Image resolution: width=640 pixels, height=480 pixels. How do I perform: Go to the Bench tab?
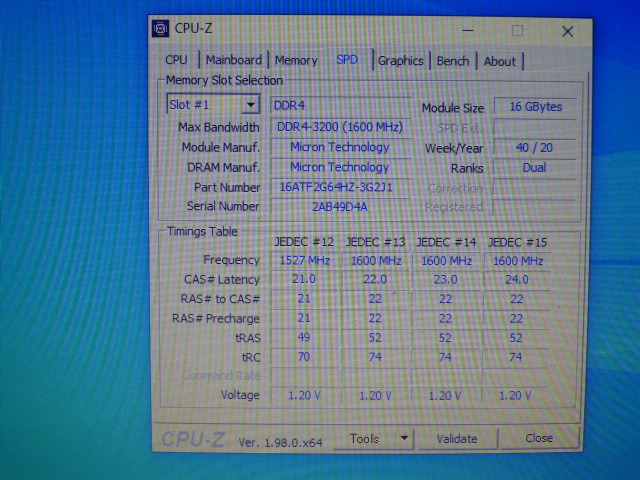(x=453, y=61)
